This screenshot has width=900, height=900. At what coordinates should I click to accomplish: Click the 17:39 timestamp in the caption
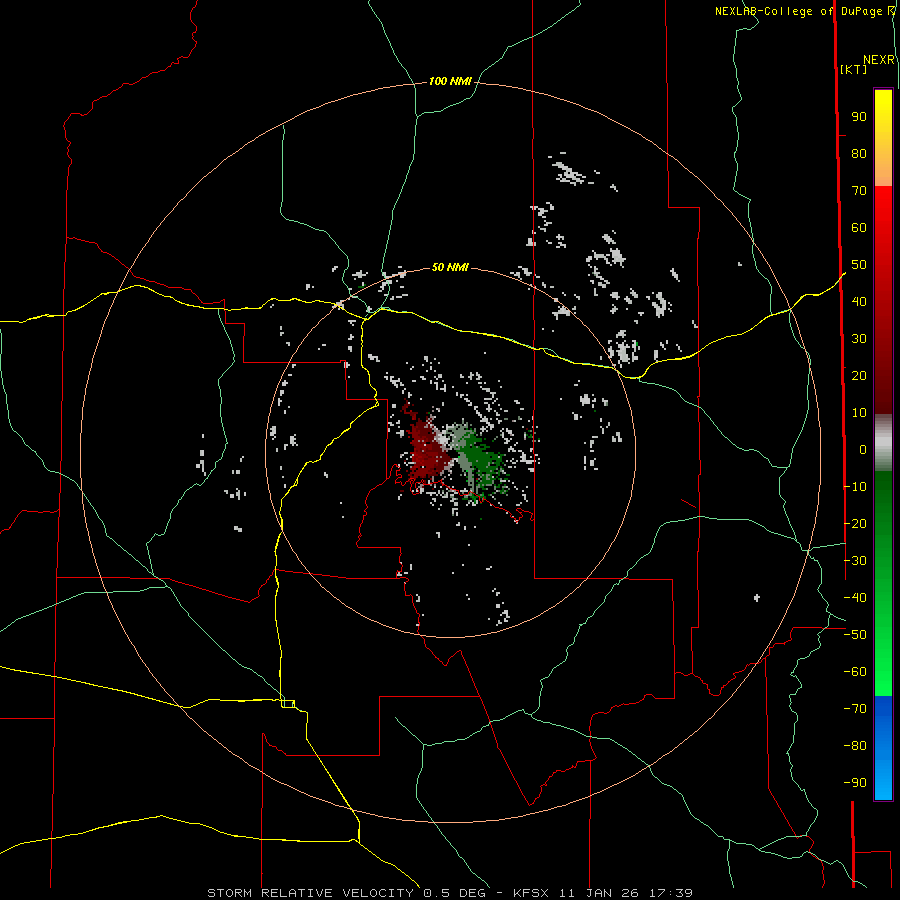[671, 893]
